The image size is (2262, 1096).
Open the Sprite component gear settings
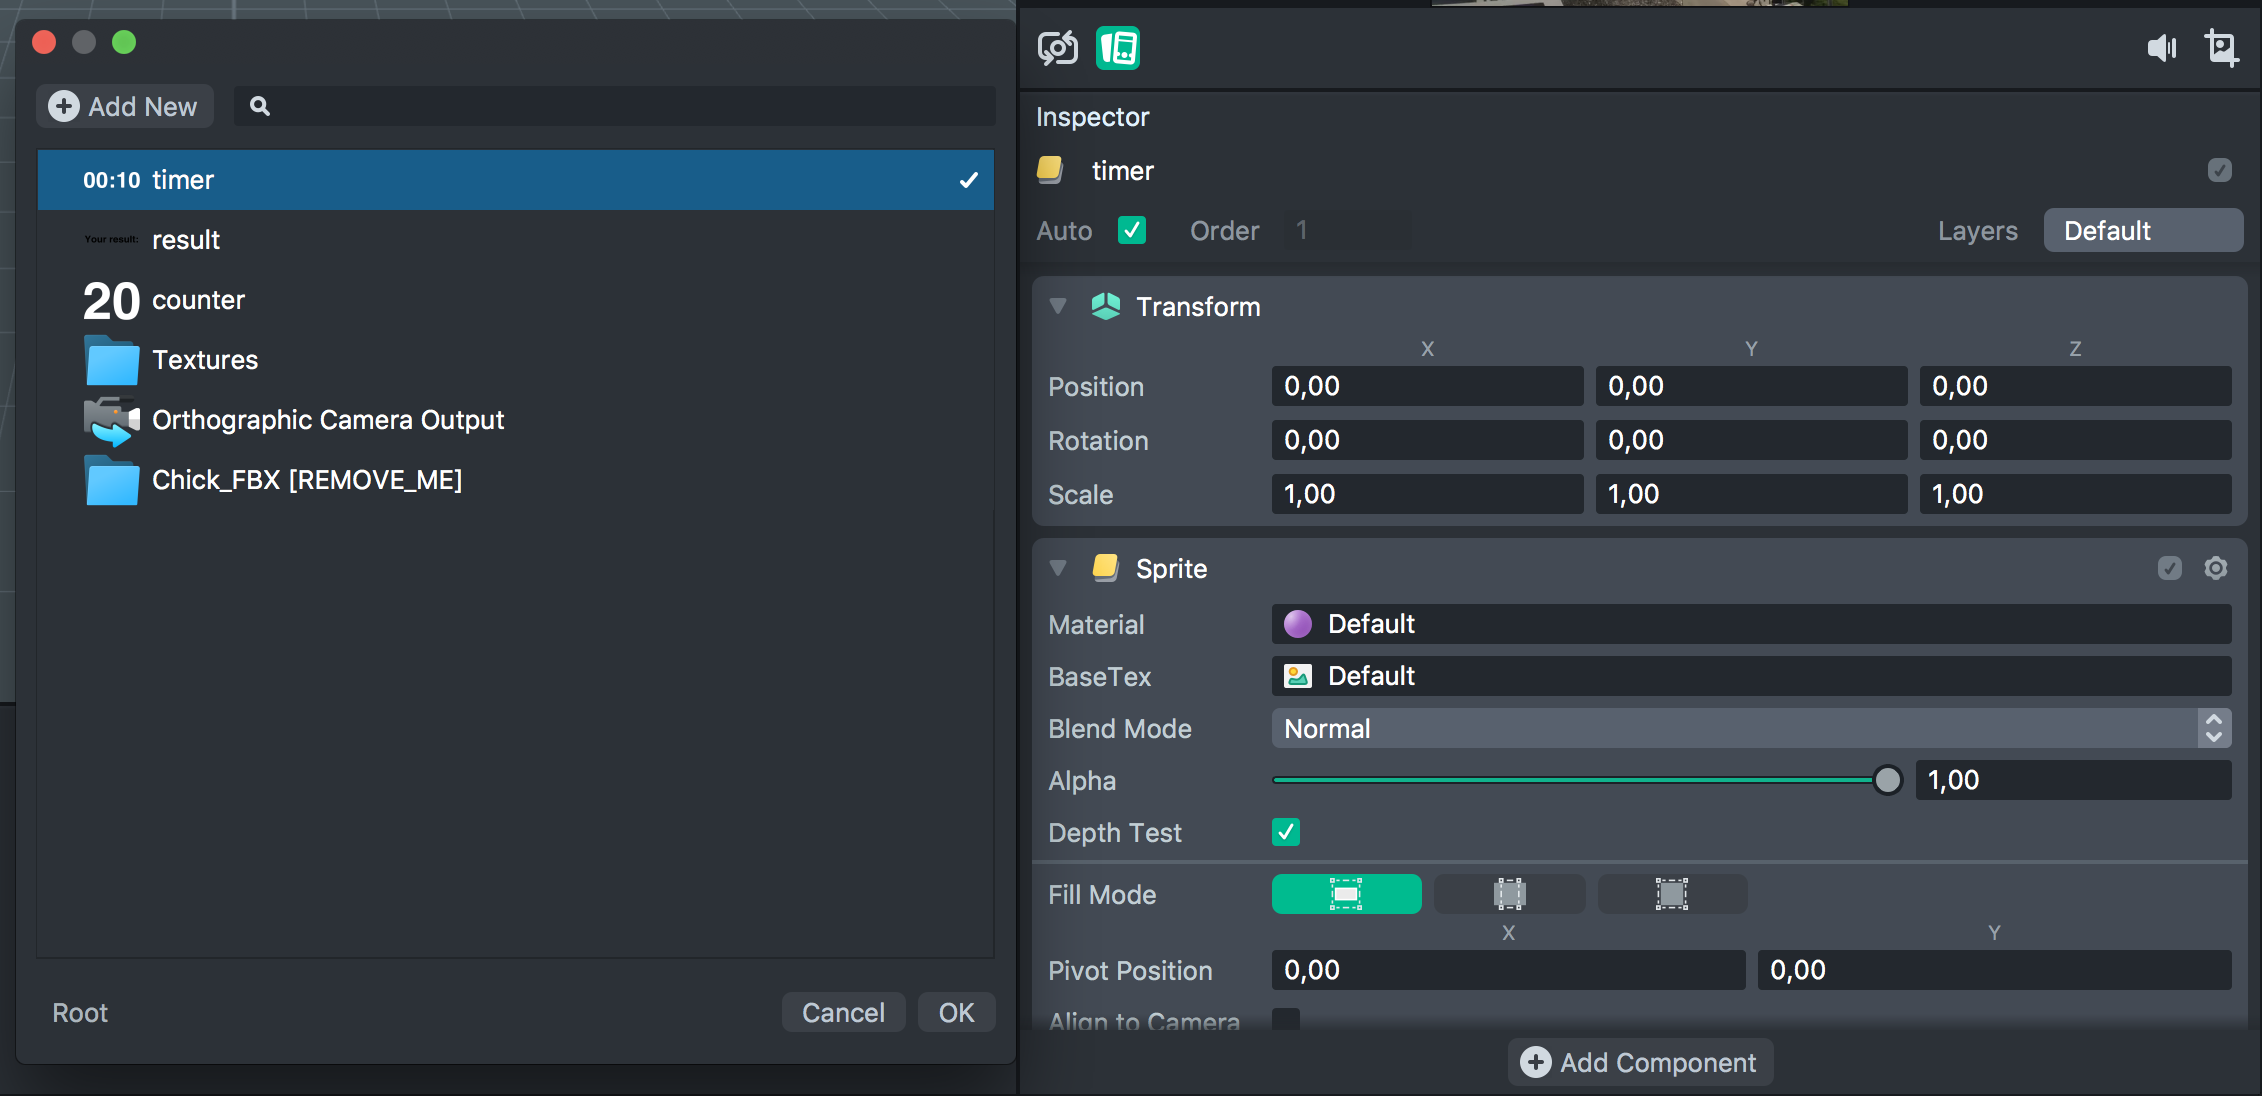pyautogui.click(x=2215, y=568)
